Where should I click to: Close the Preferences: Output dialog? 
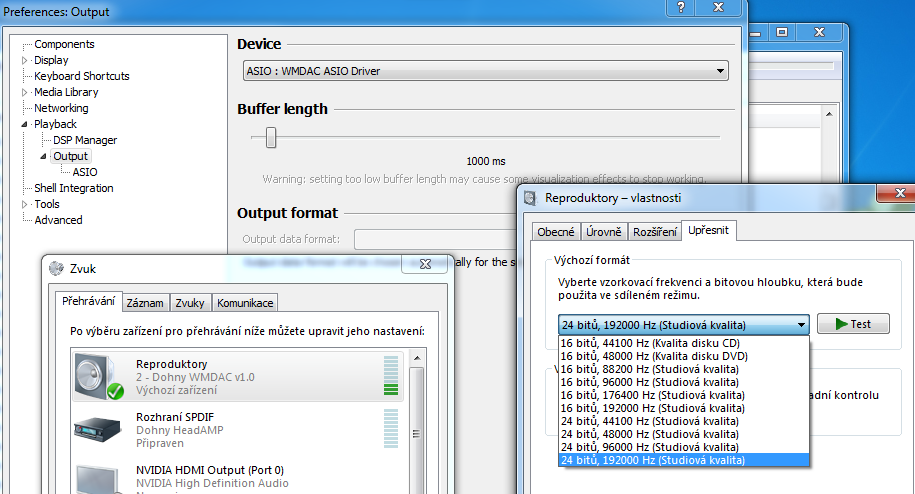(x=719, y=8)
